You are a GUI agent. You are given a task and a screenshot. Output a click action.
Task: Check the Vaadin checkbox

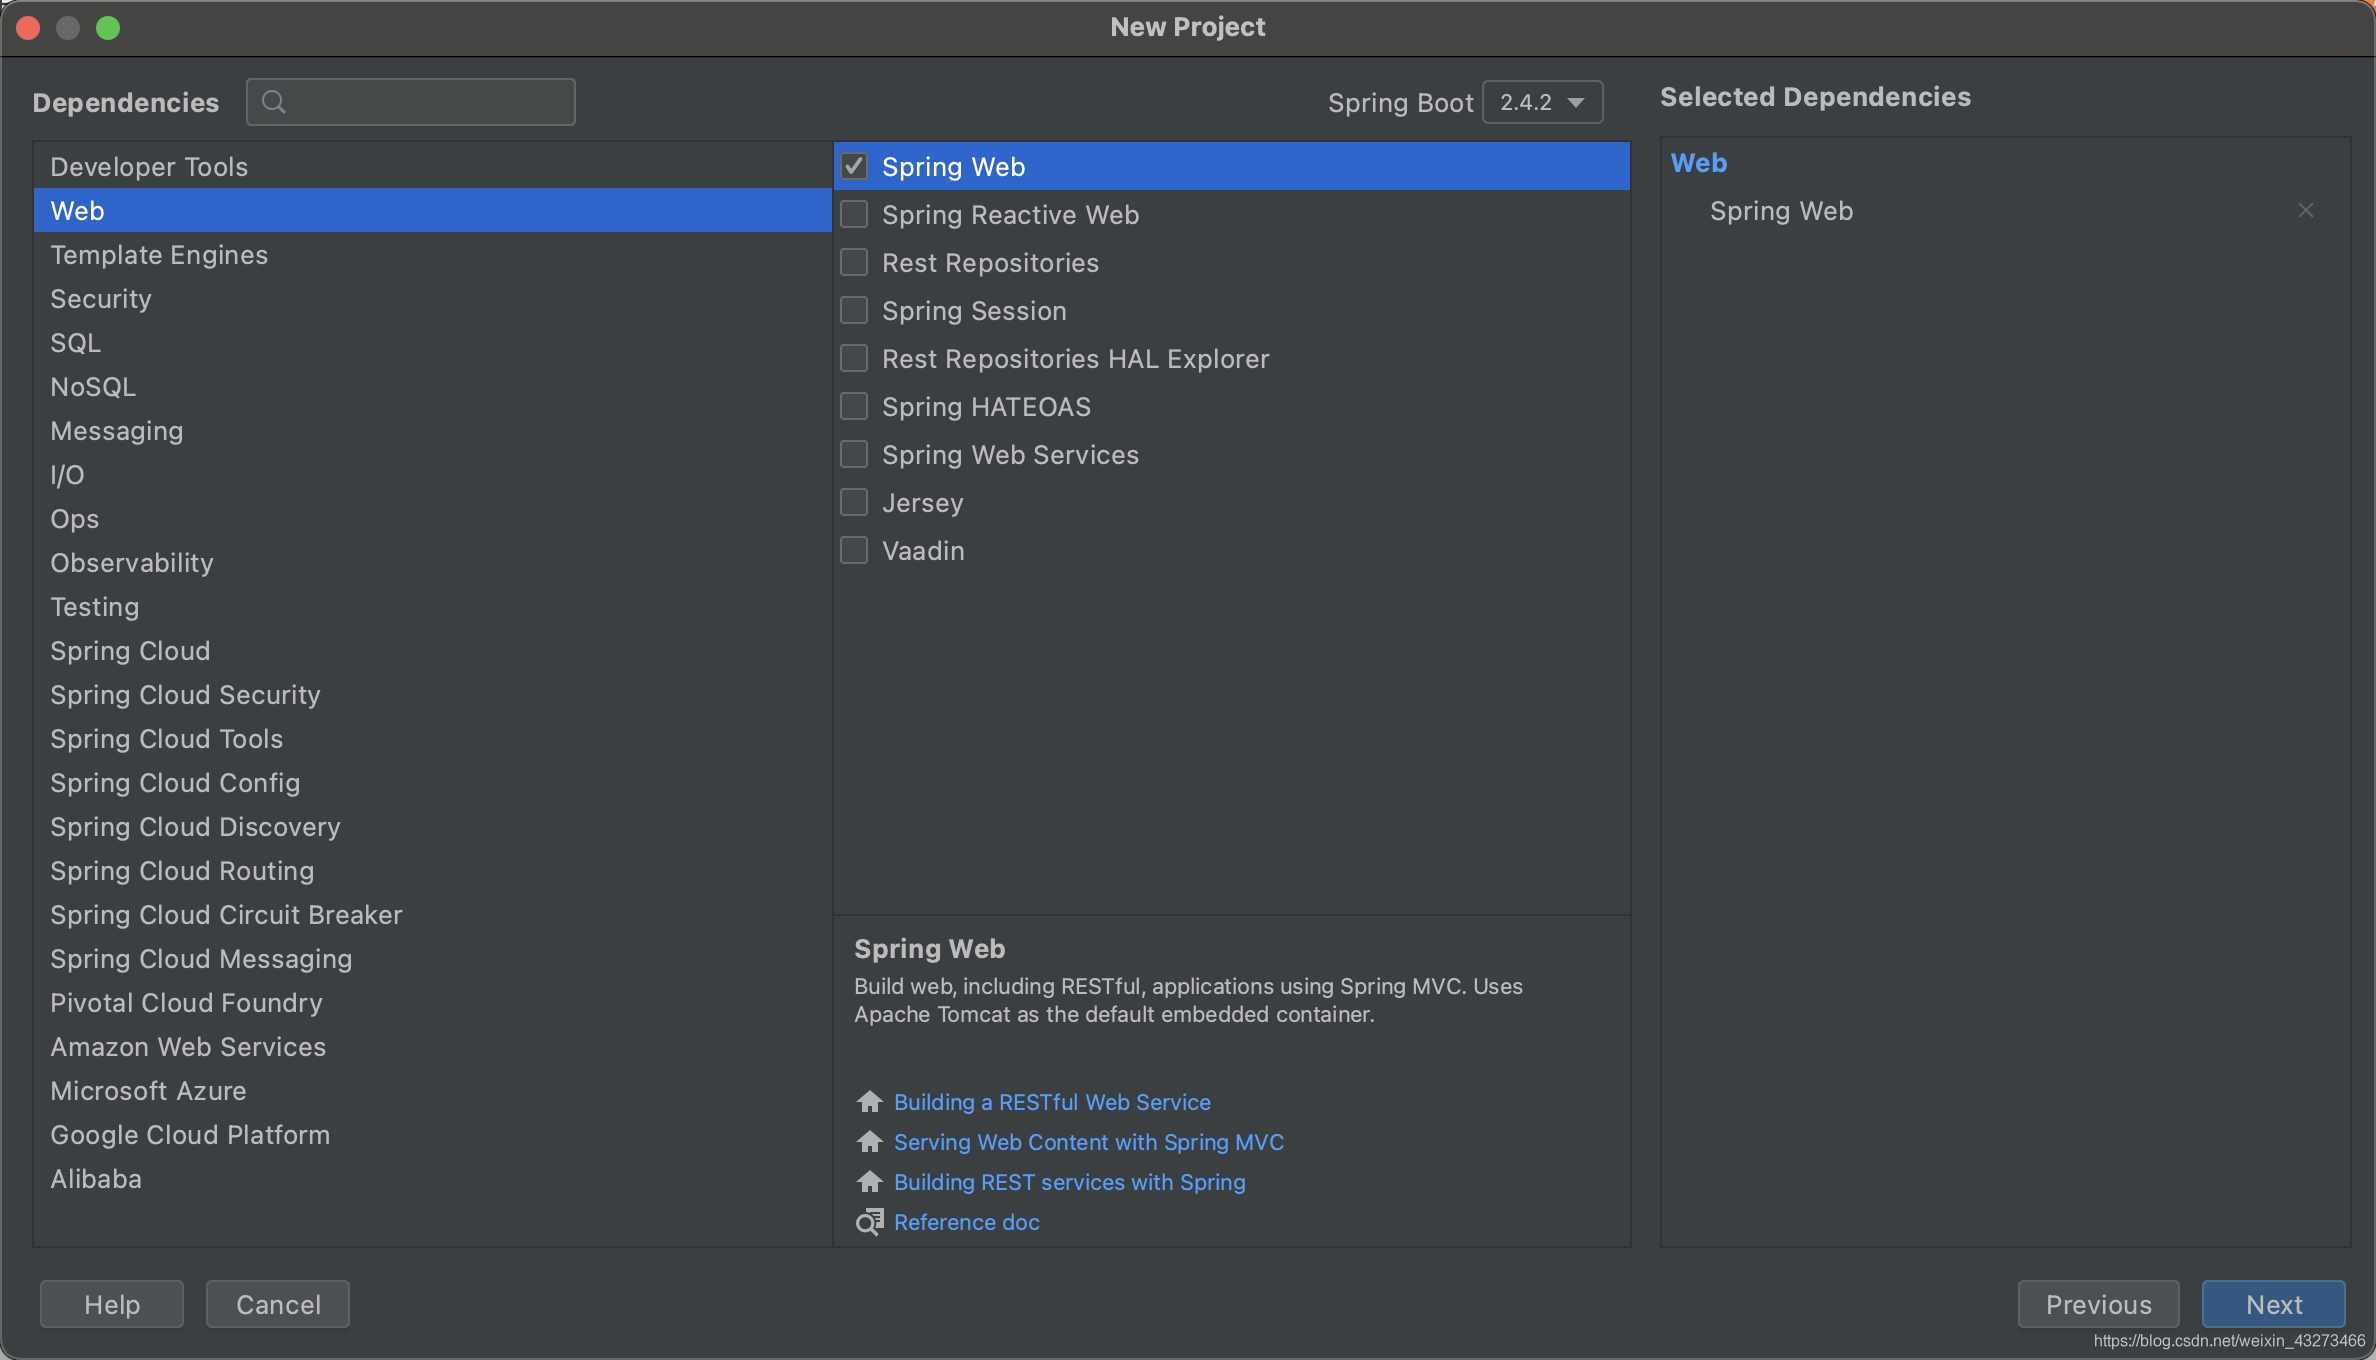[854, 550]
